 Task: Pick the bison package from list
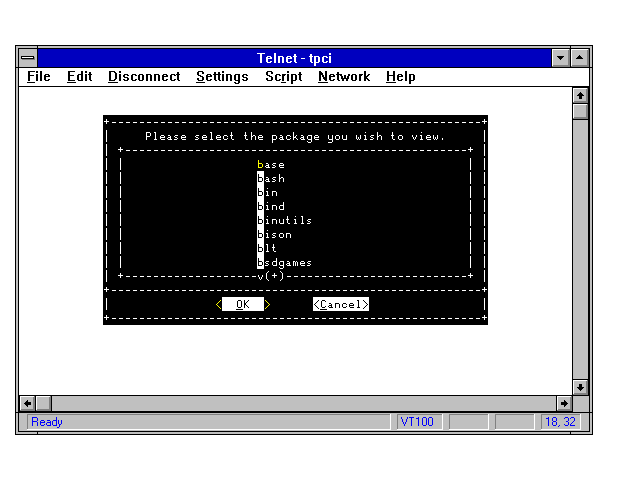[x=275, y=235]
